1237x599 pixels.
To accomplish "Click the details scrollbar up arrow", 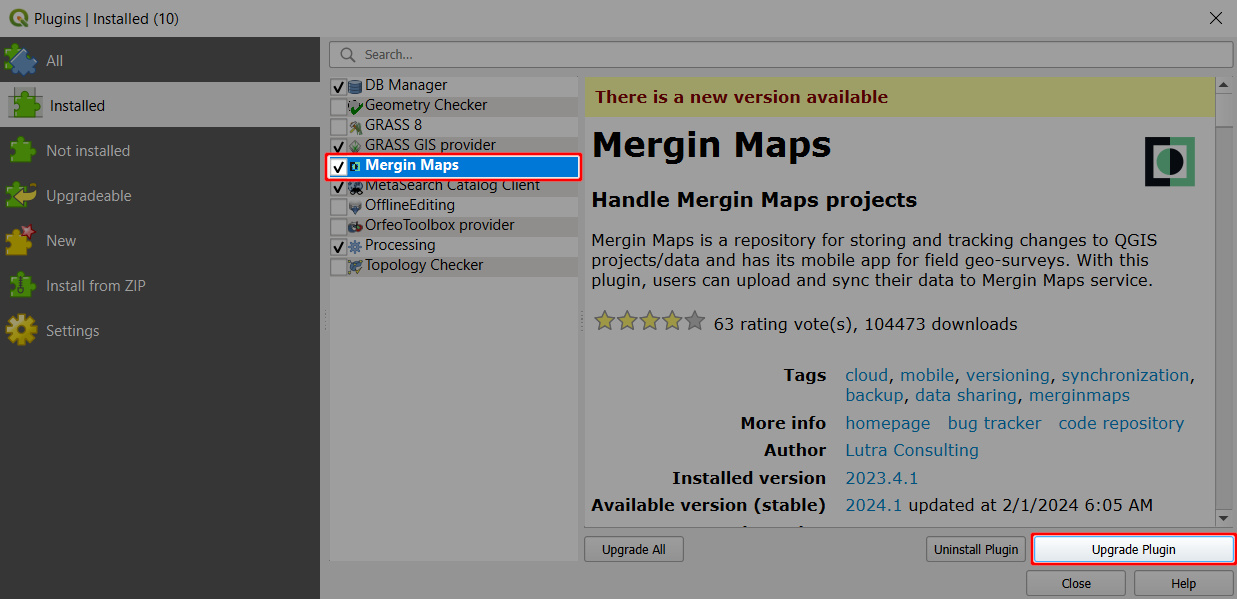I will (x=1224, y=86).
